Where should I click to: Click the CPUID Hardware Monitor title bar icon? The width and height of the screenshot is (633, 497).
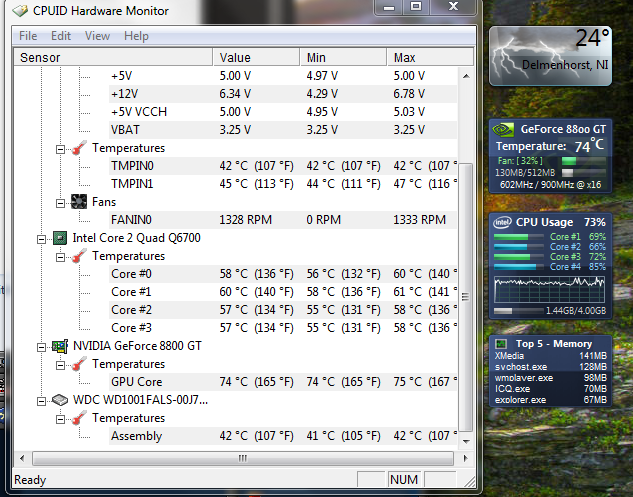tap(20, 10)
